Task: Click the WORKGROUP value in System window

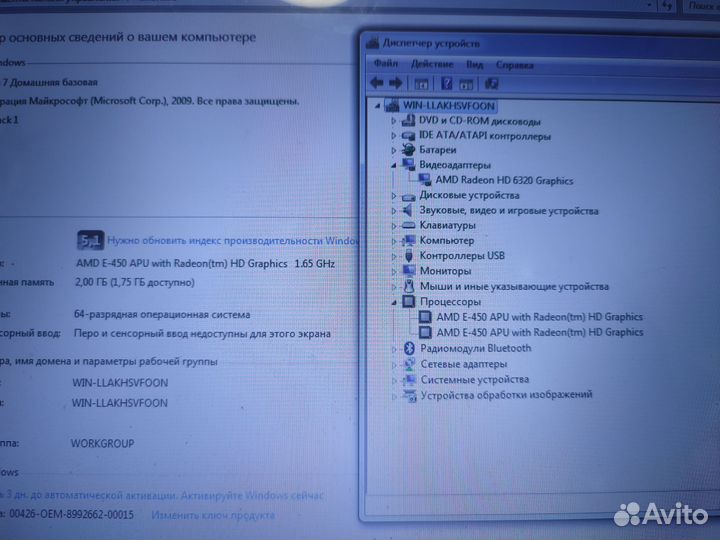Action: (x=102, y=444)
